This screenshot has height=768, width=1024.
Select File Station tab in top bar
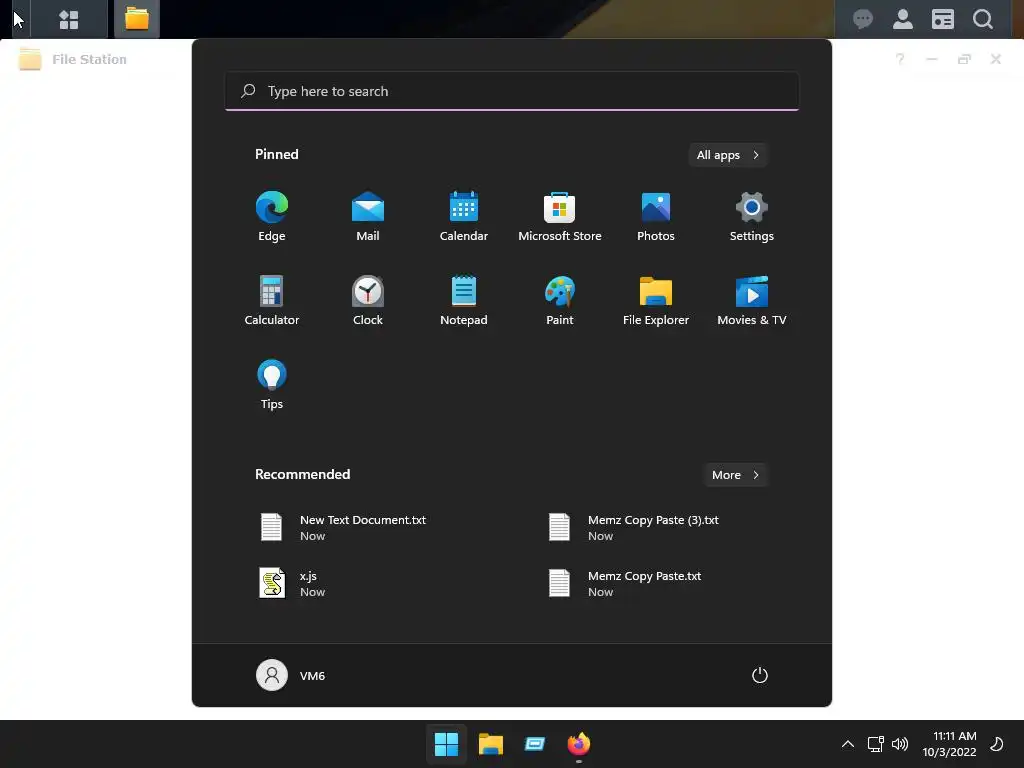click(x=136, y=19)
